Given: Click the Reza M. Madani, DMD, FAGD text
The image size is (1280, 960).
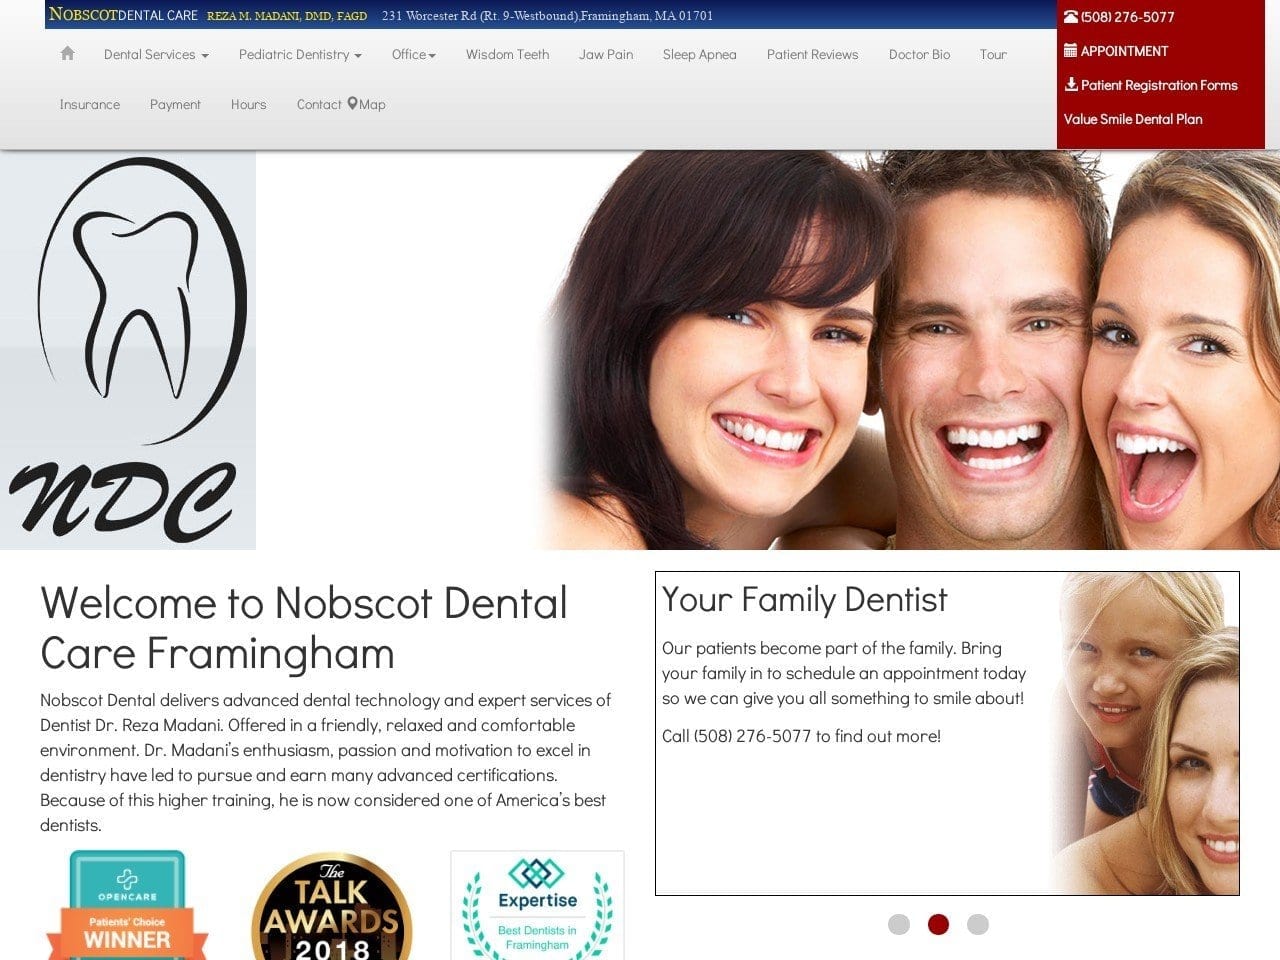Looking at the screenshot, I should coord(287,16).
